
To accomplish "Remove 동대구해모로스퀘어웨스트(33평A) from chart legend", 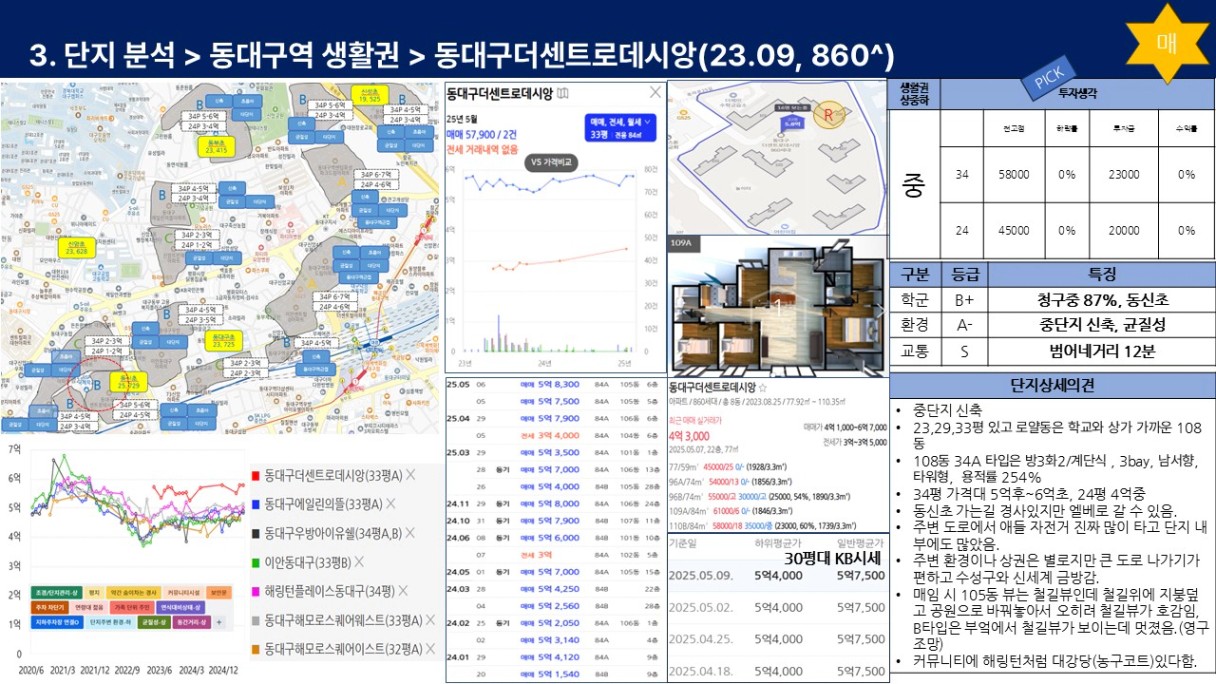I will point(428,620).
